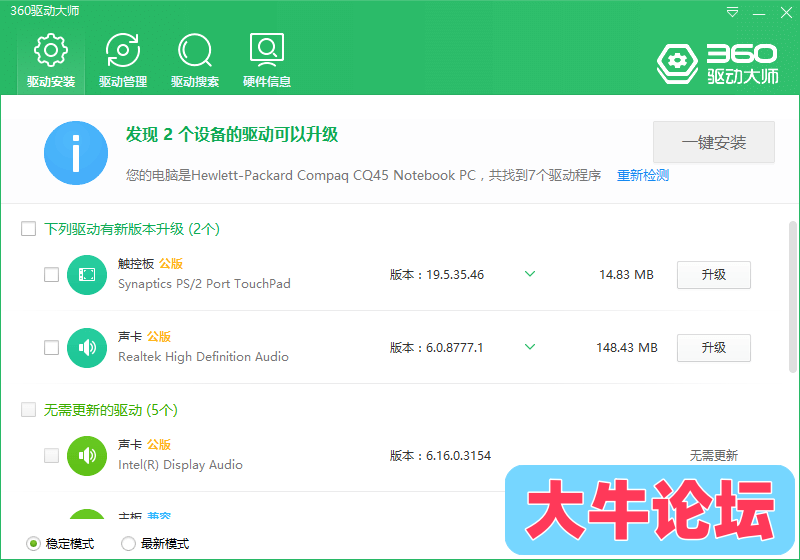Click the 发现 2 个设备的驱动可以升级 heading
Image resolution: width=800 pixels, height=560 pixels.
232,135
